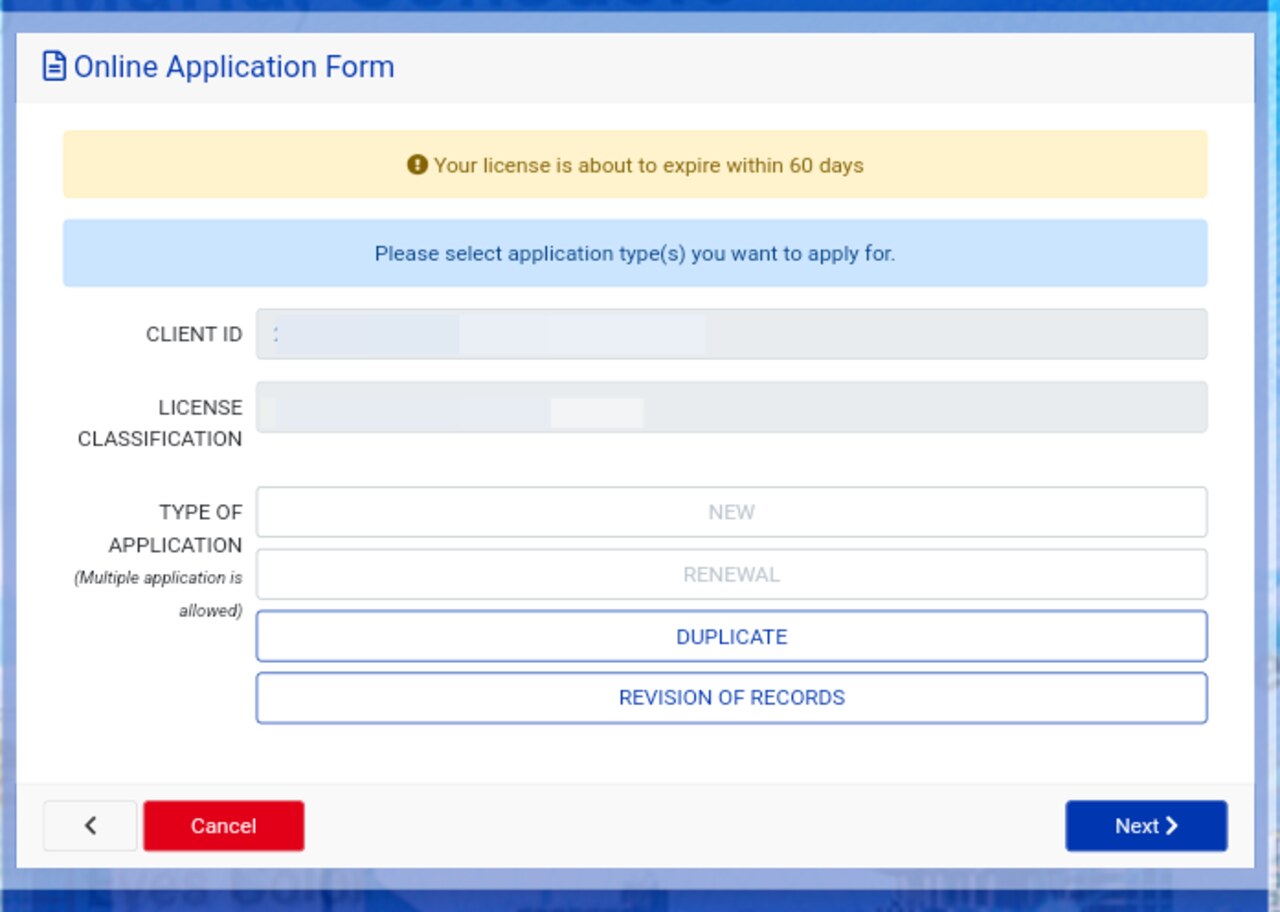Click the CLIENT ID label text
Viewport: 1280px width, 912px height.
point(193,334)
